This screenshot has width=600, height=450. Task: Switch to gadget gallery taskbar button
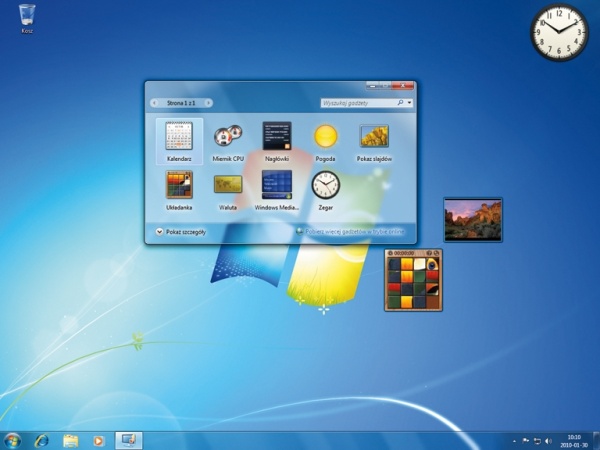coord(129,440)
